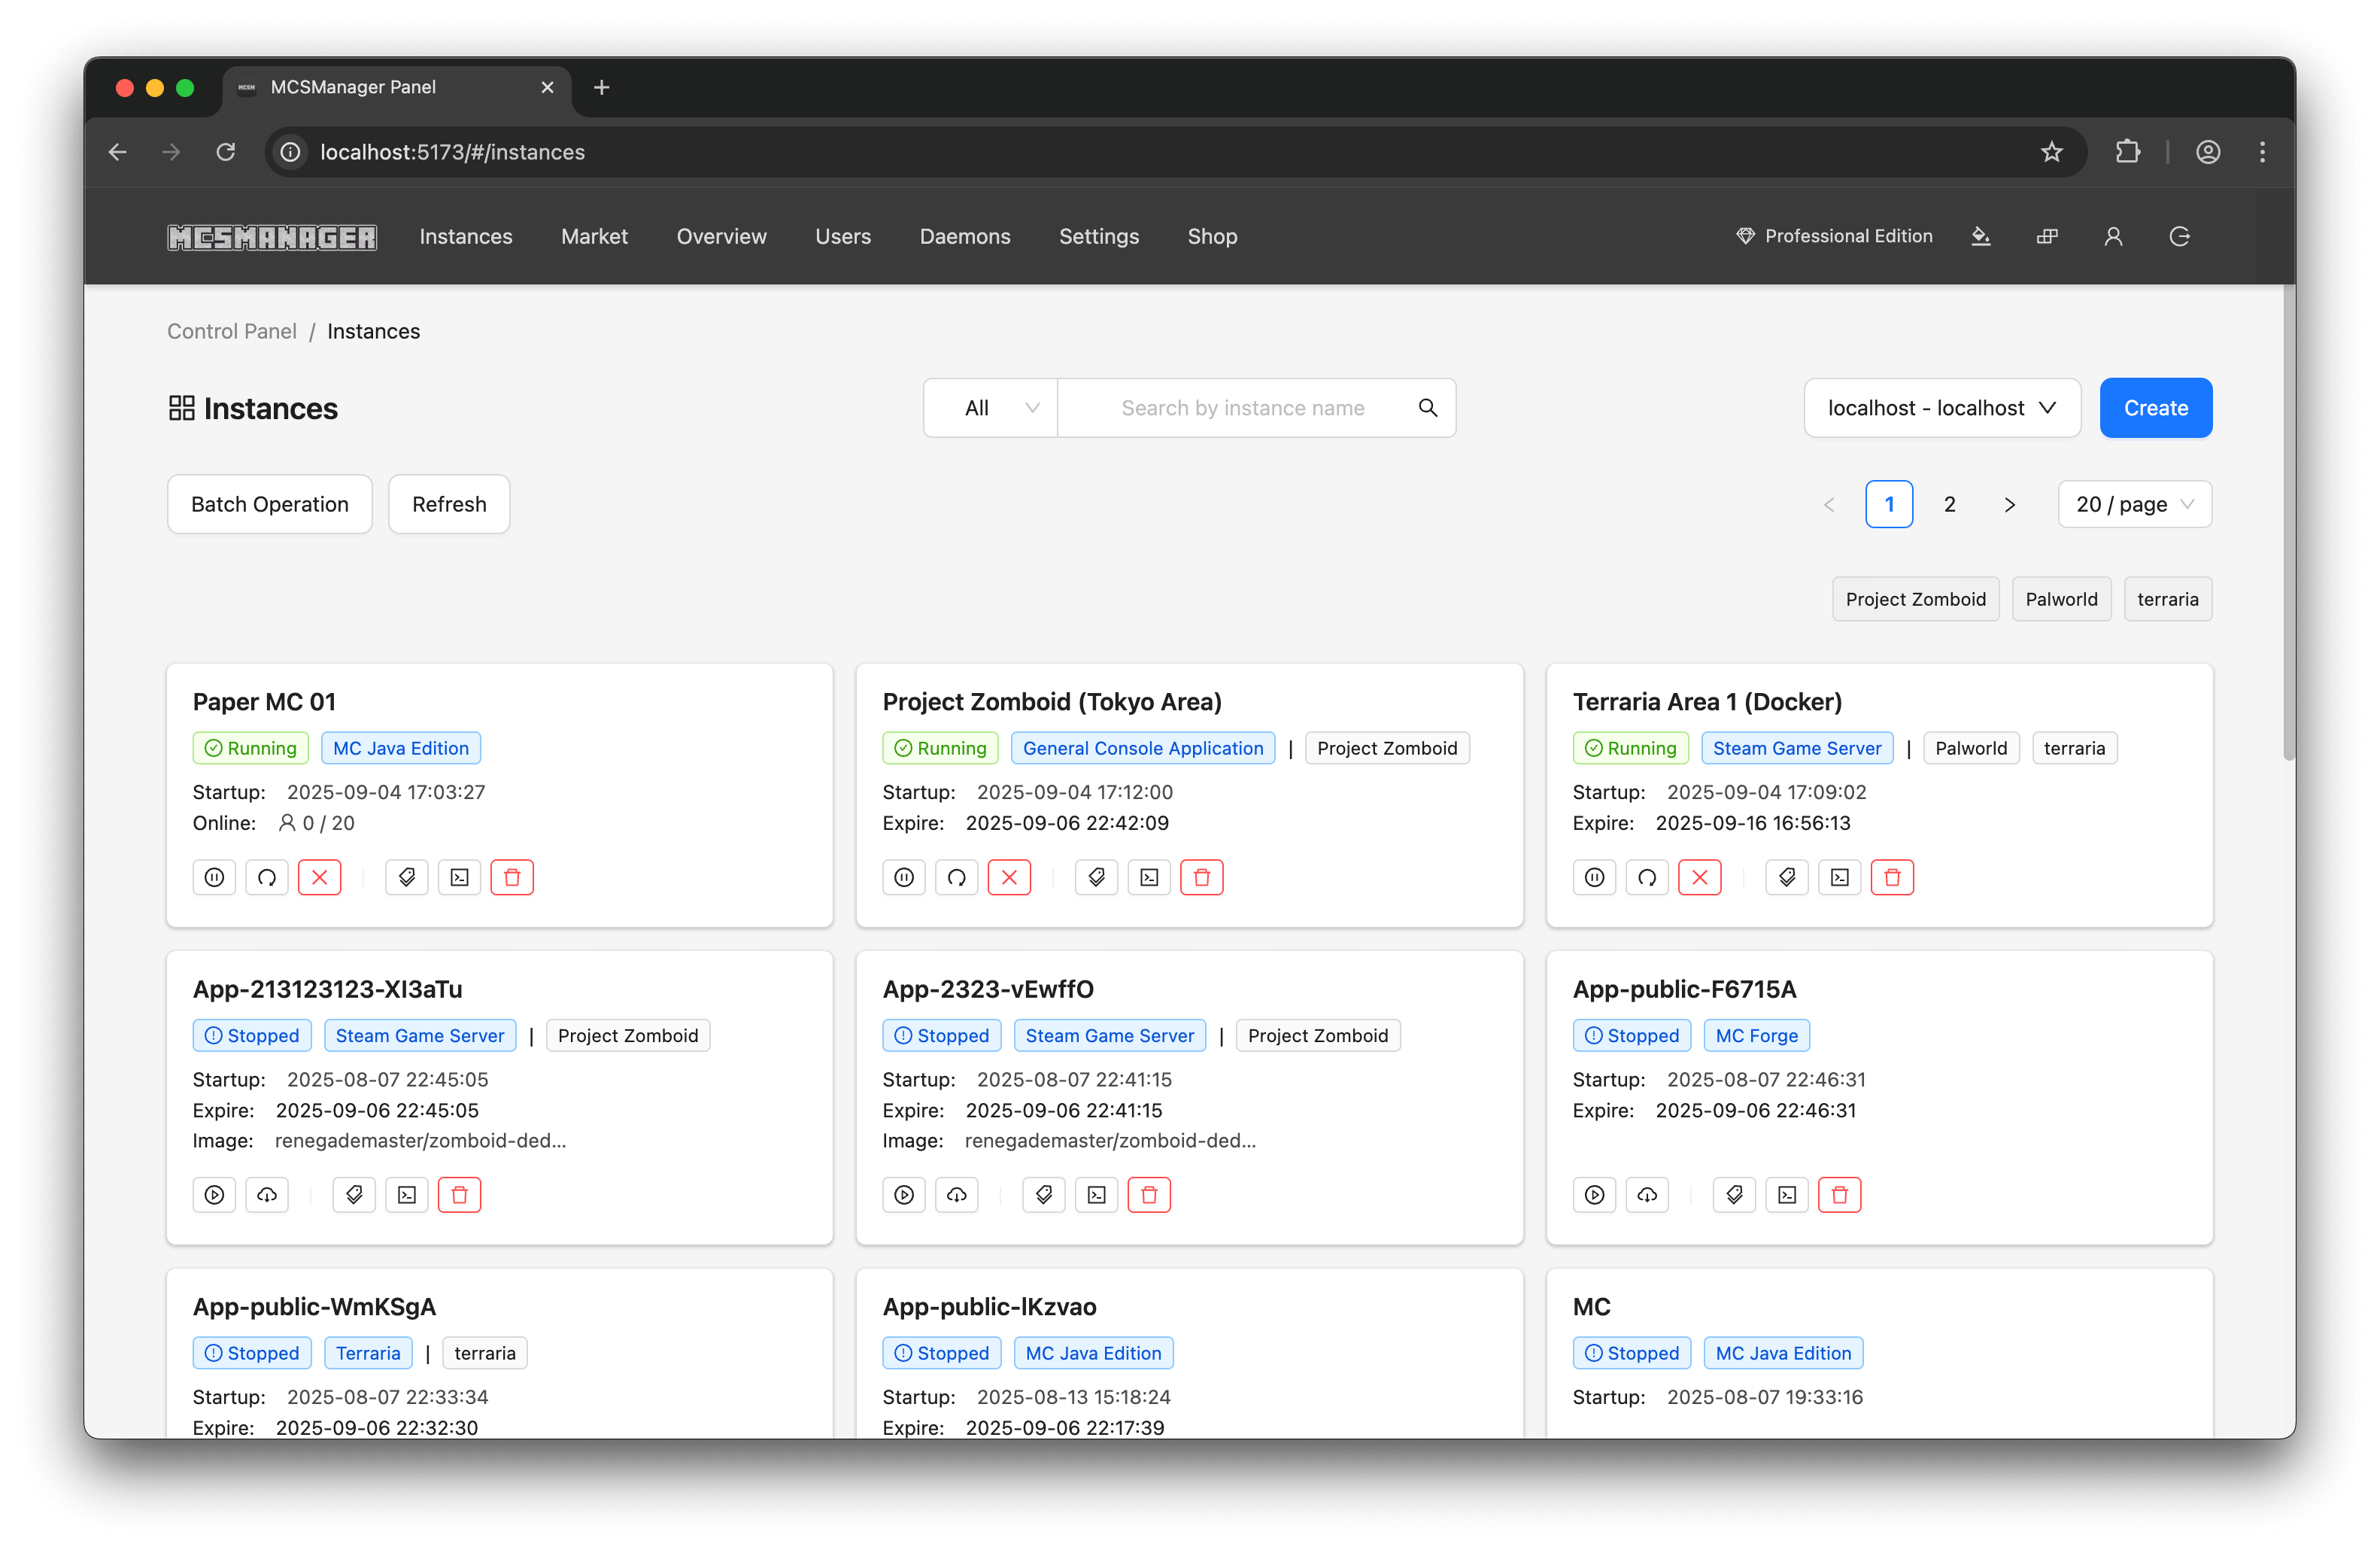Image resolution: width=2380 pixels, height=1550 pixels.
Task: Open the Market menu item
Action: click(x=594, y=236)
